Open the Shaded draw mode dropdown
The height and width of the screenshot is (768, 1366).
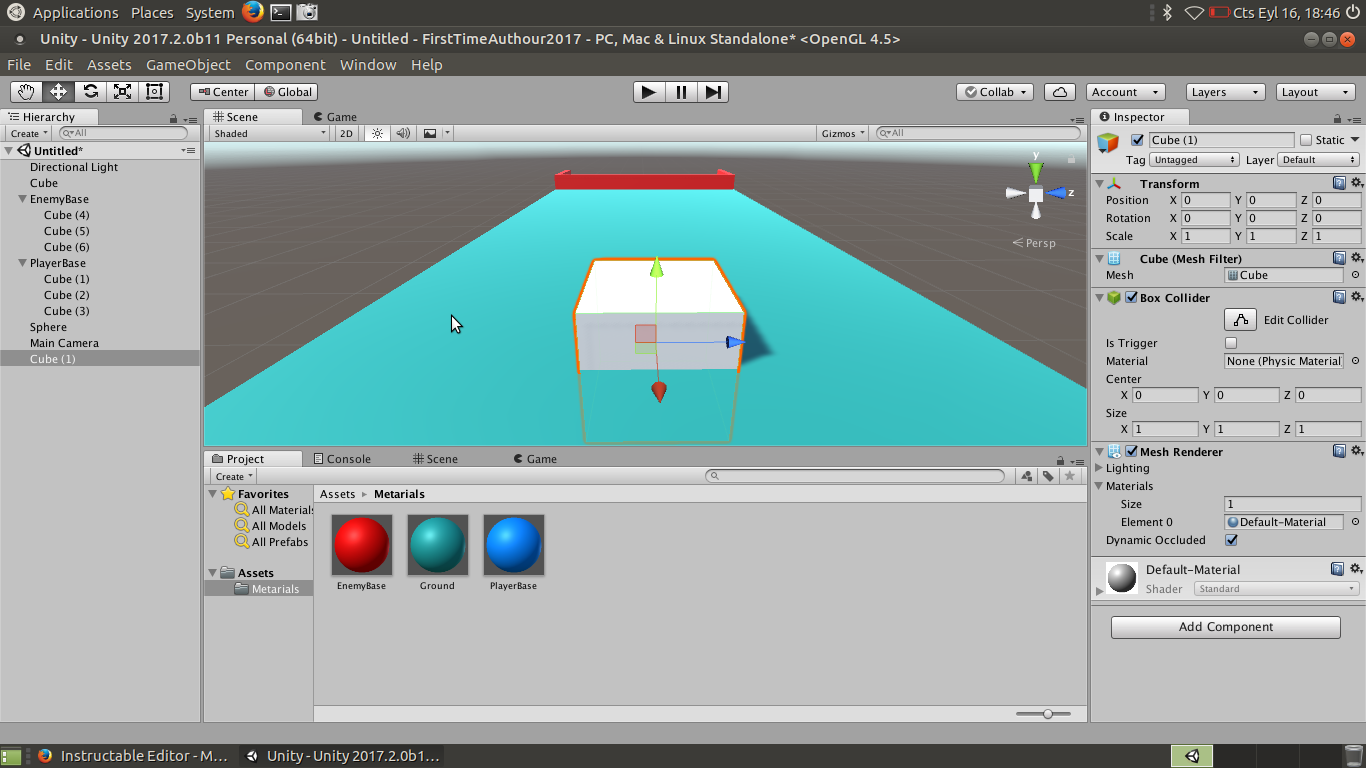point(269,133)
